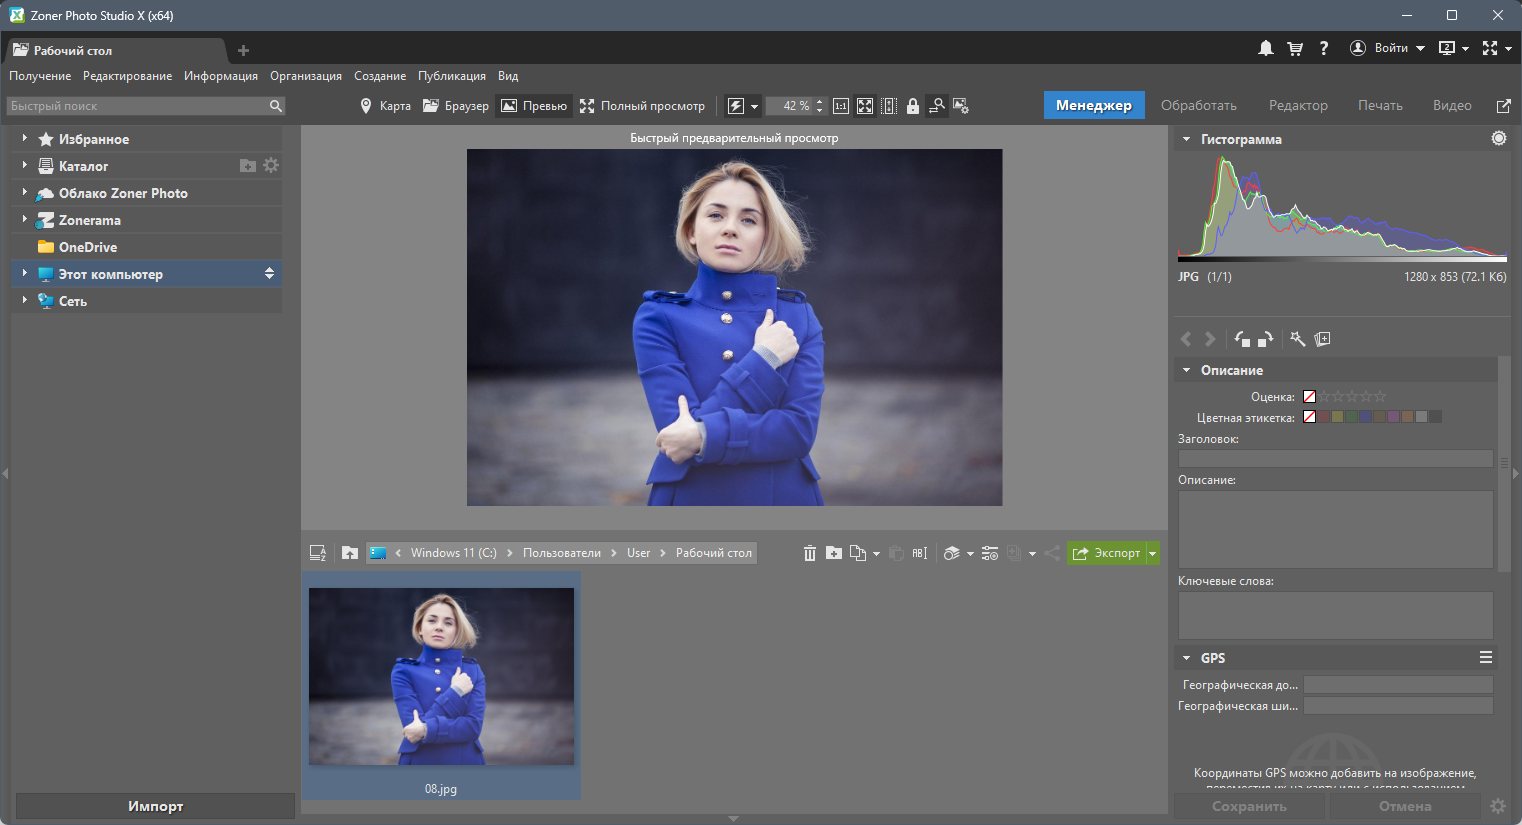The image size is (1522, 825).
Task: Select the blue color label swatch
Action: tap(1365, 417)
